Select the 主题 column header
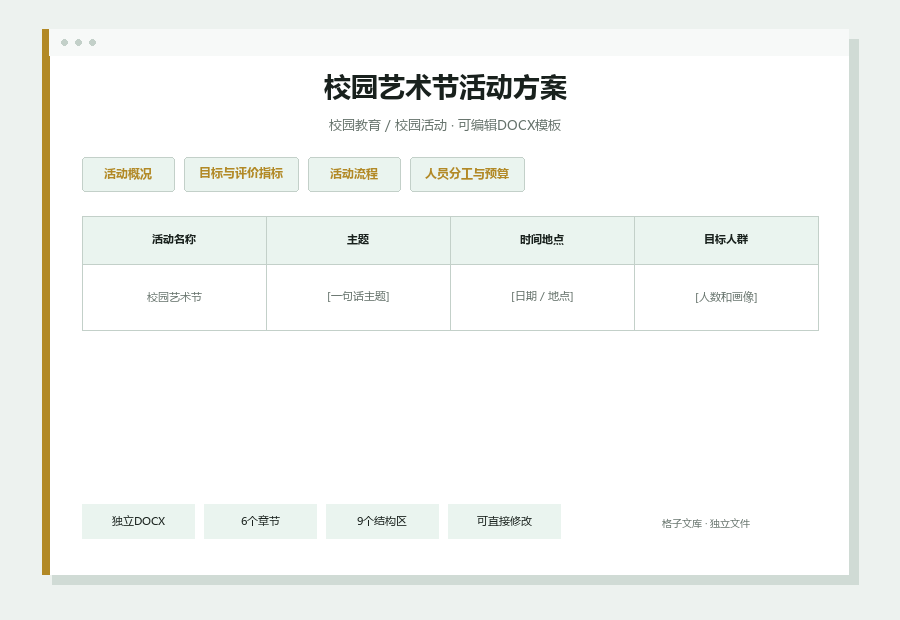900x620 pixels. [x=358, y=240]
